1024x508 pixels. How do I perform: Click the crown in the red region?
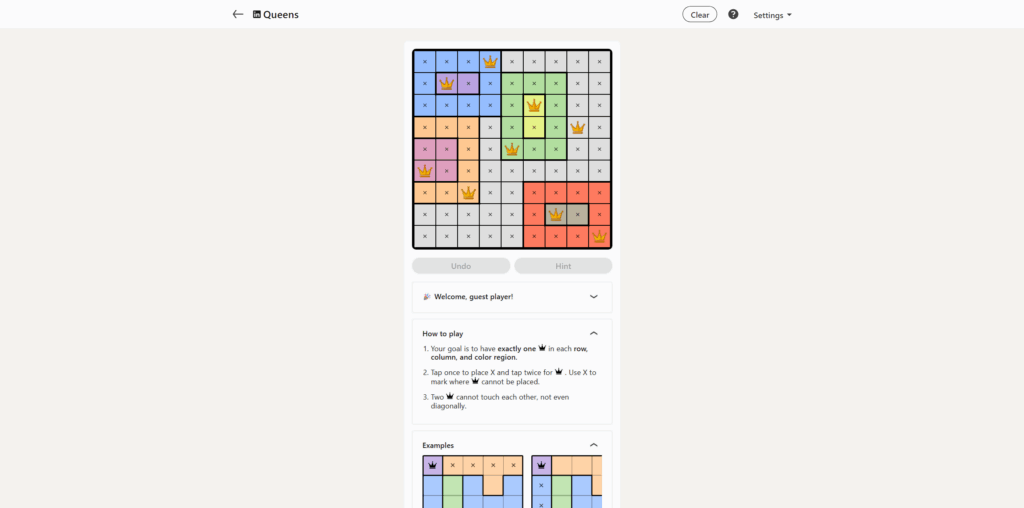(599, 236)
